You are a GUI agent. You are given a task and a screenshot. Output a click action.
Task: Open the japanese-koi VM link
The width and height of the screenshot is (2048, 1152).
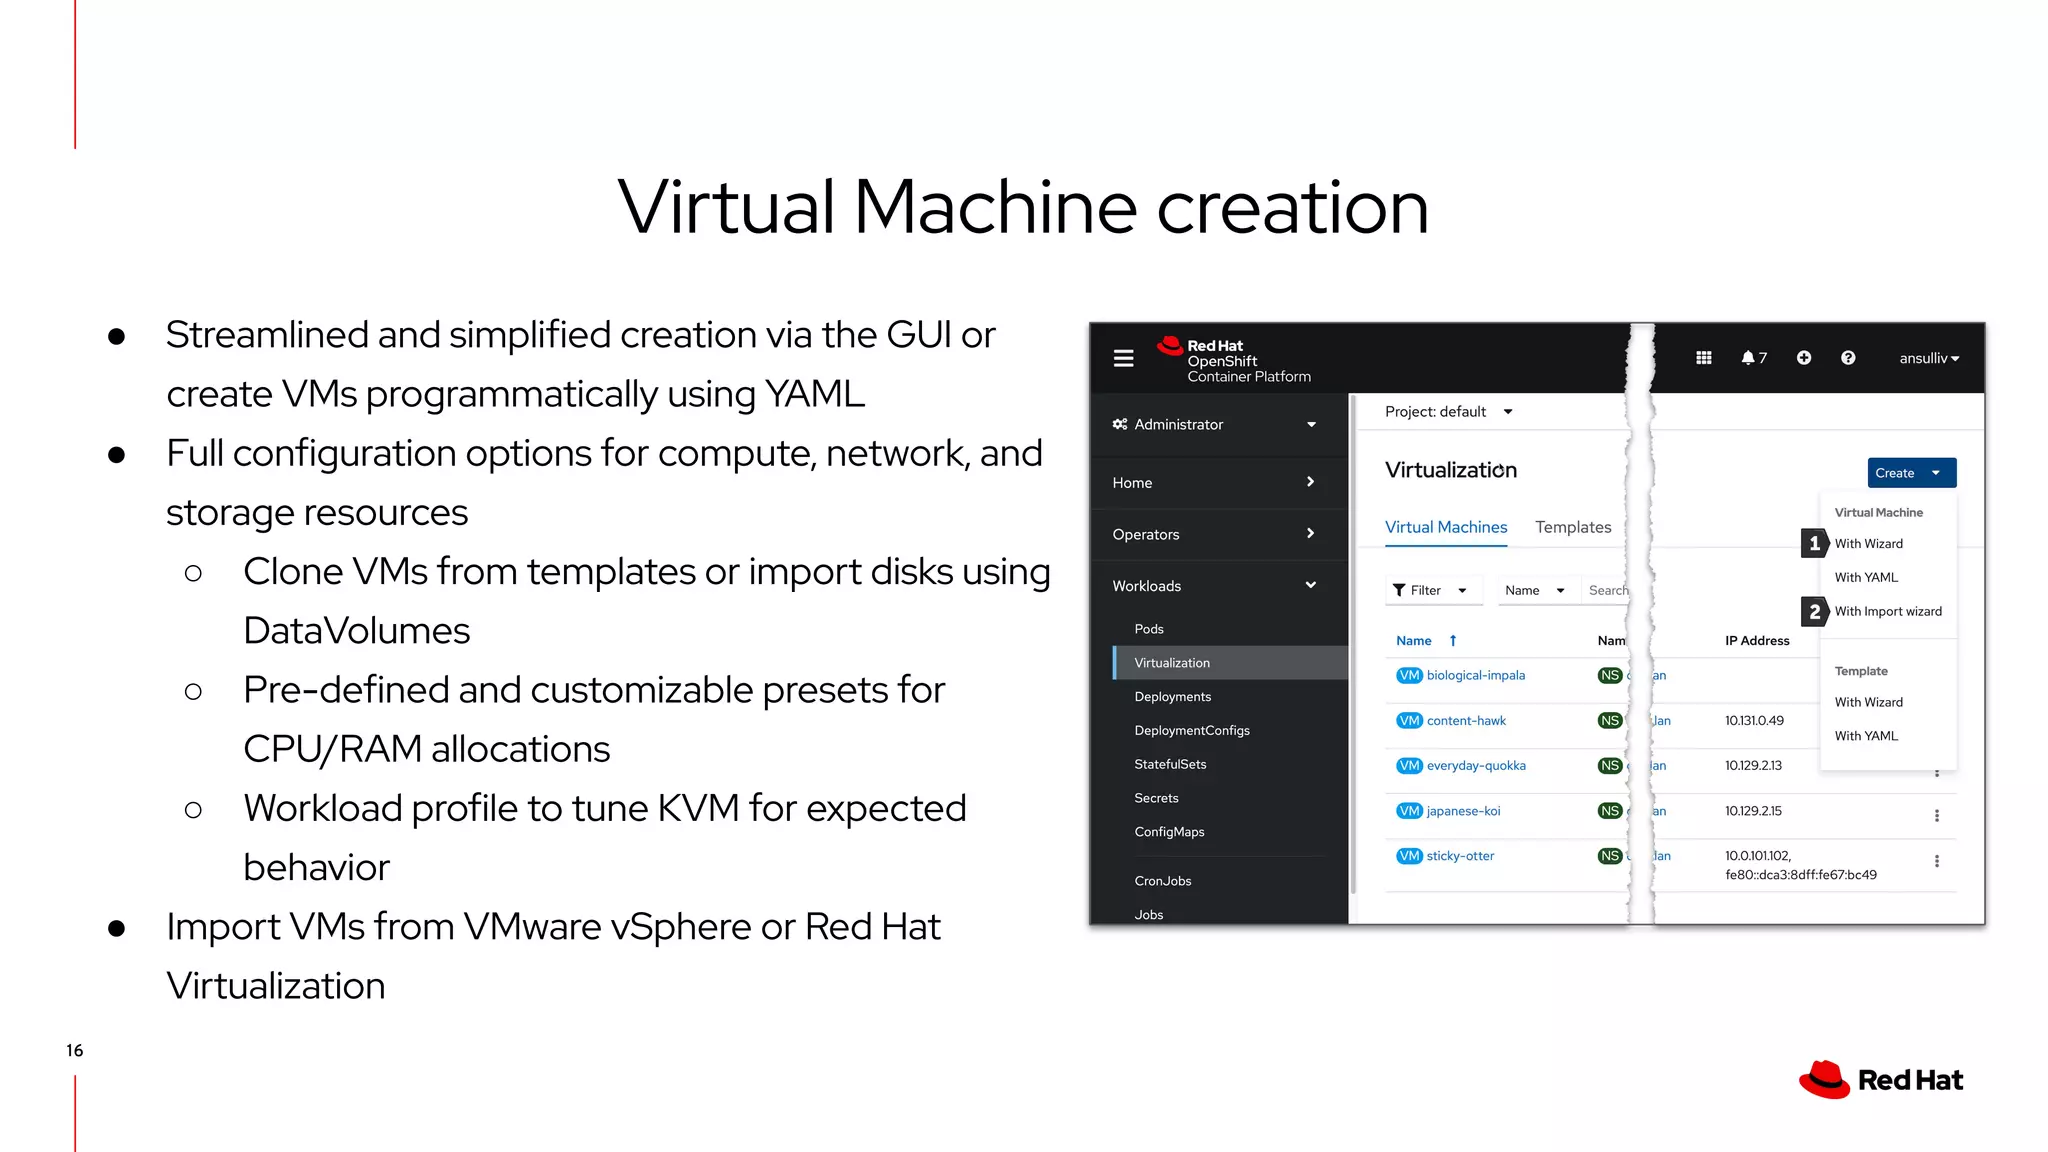pyautogui.click(x=1463, y=811)
